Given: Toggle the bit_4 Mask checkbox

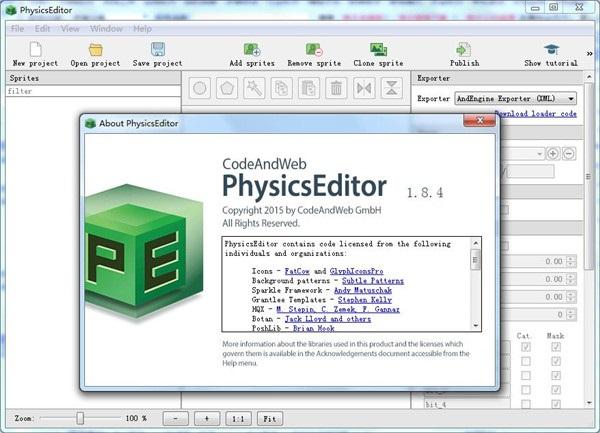Looking at the screenshot, I should pyautogui.click(x=556, y=404).
